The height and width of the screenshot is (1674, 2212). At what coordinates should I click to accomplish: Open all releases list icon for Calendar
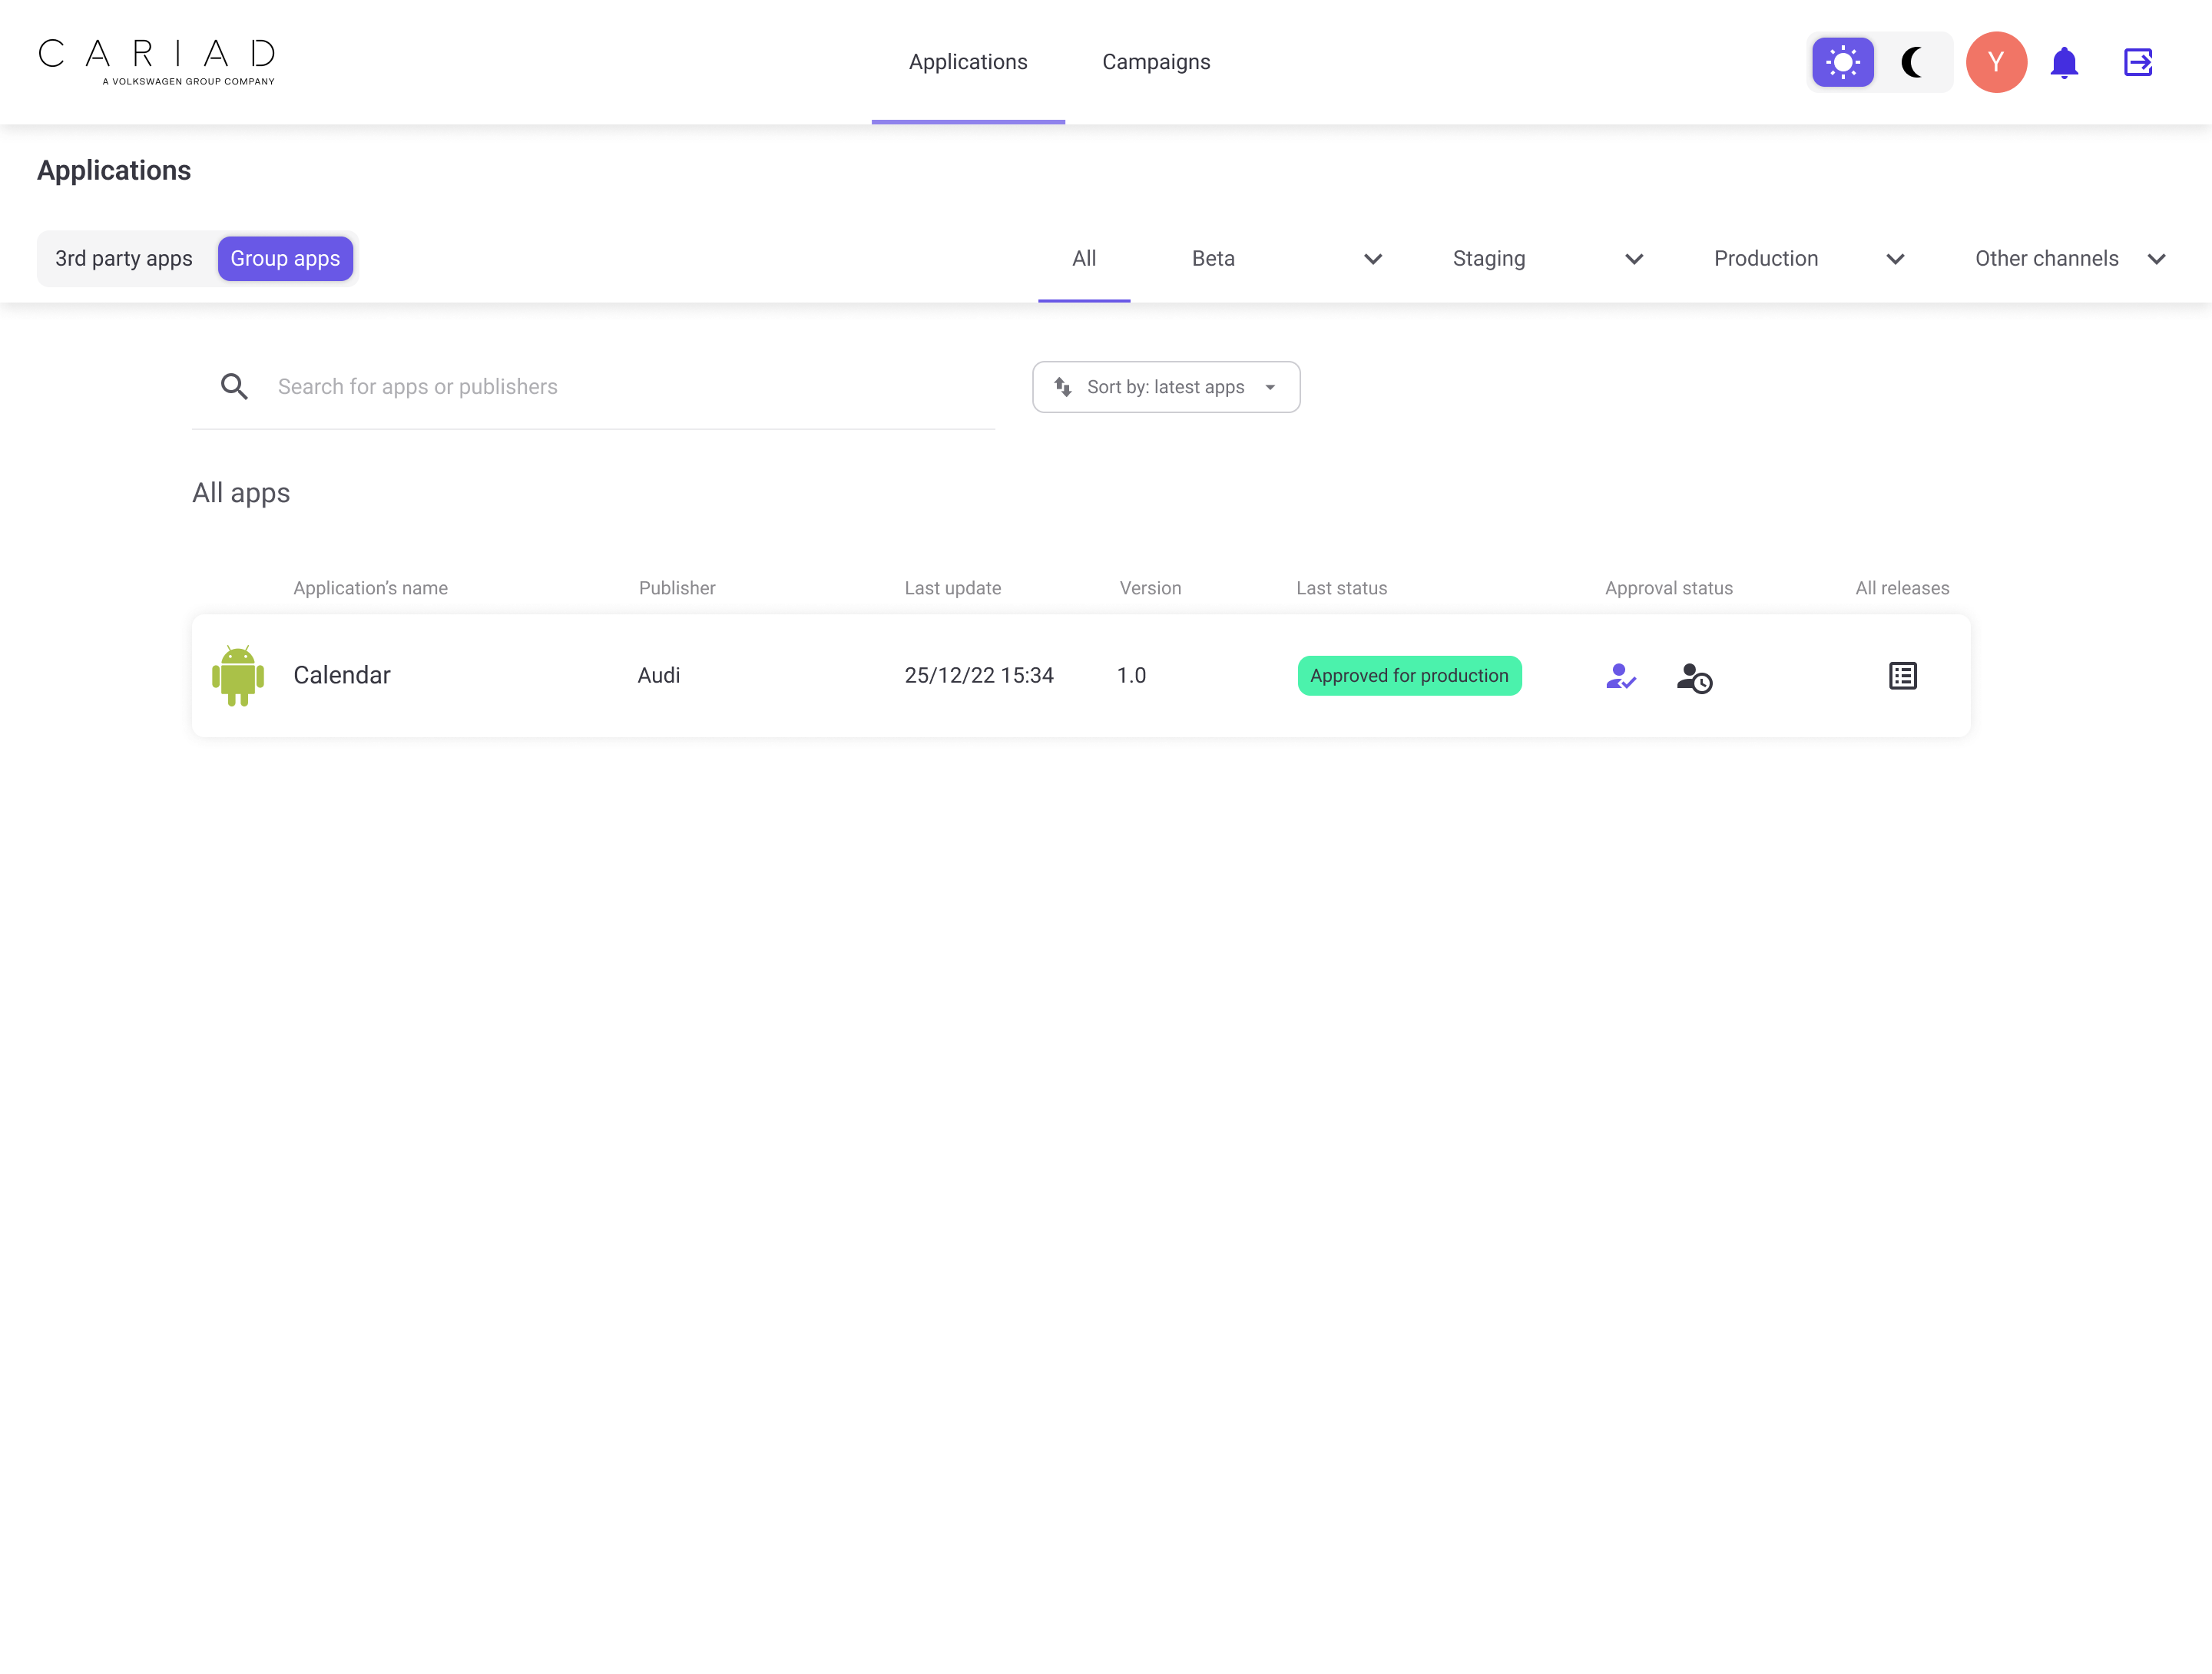(1902, 676)
